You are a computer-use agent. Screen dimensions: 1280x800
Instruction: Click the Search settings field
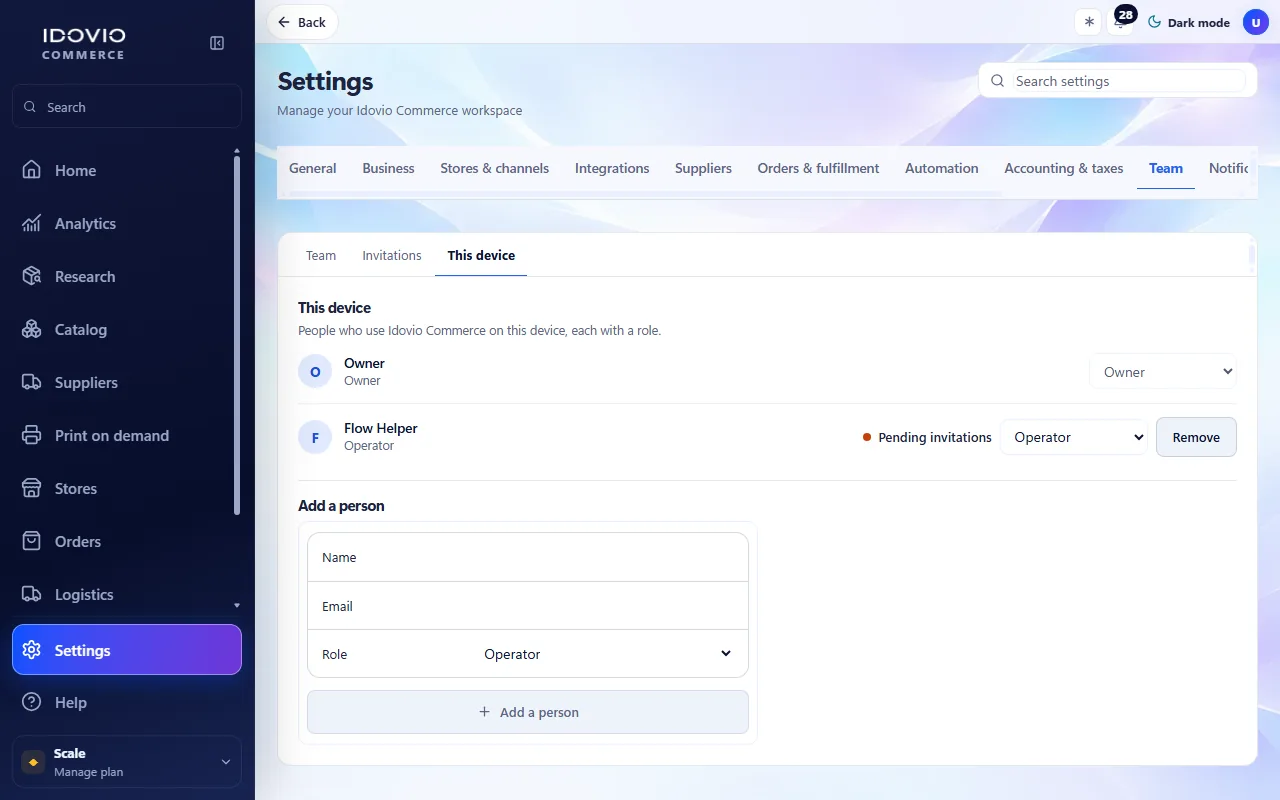click(1118, 81)
